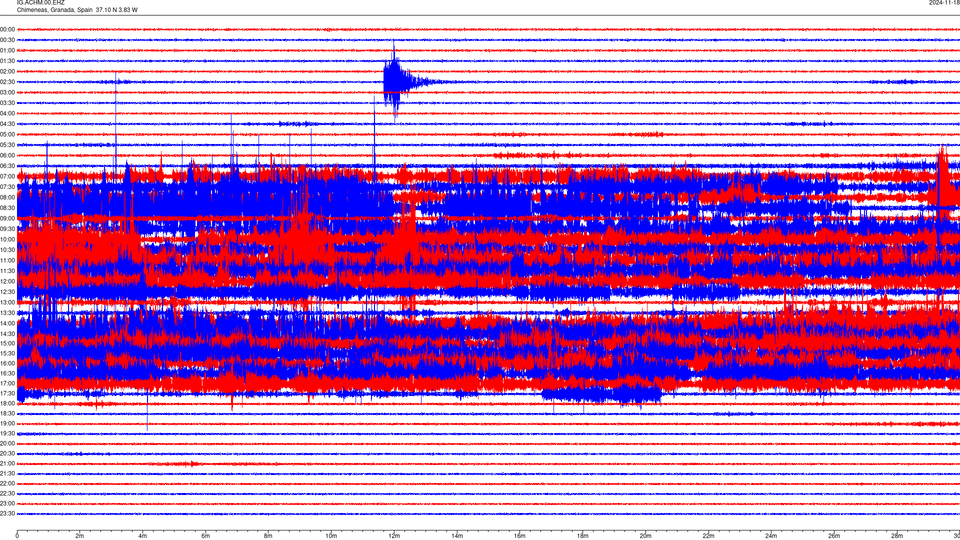Click the 02:00 time label

[7, 71]
